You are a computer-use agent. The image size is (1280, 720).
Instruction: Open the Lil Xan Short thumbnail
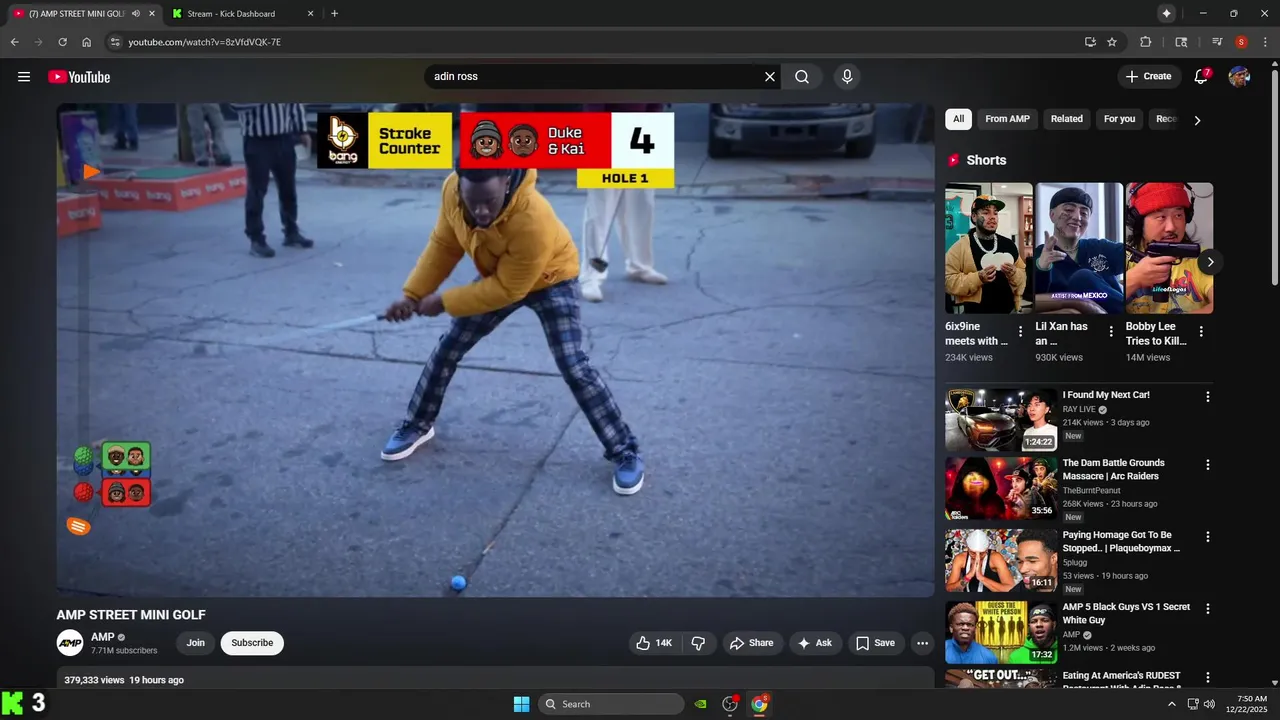[1079, 248]
